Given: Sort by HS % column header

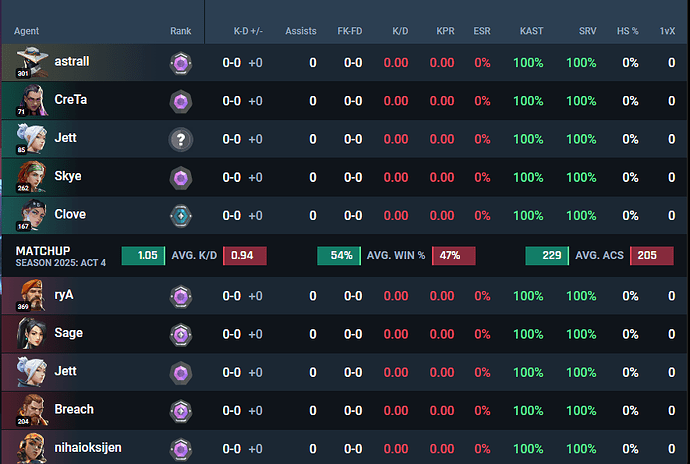Looking at the screenshot, I should [627, 31].
